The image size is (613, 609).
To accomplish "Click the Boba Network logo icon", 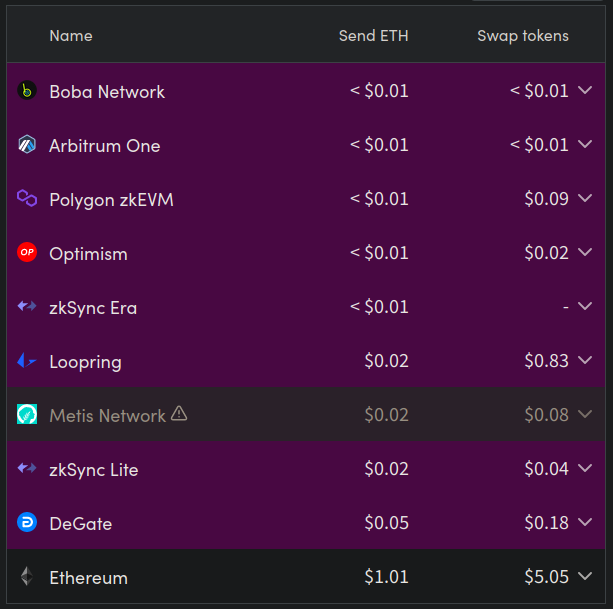I will (x=27, y=91).
